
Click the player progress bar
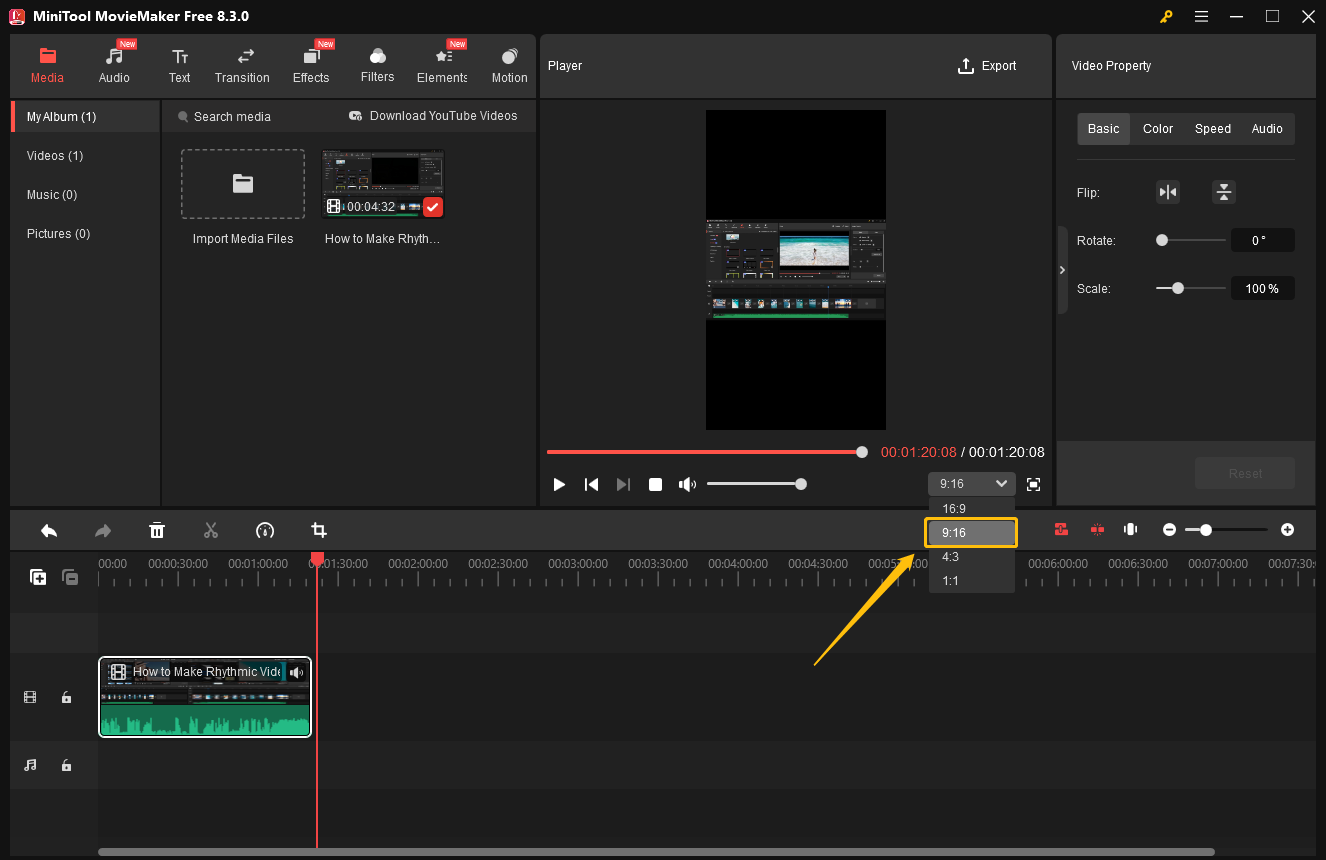[706, 452]
